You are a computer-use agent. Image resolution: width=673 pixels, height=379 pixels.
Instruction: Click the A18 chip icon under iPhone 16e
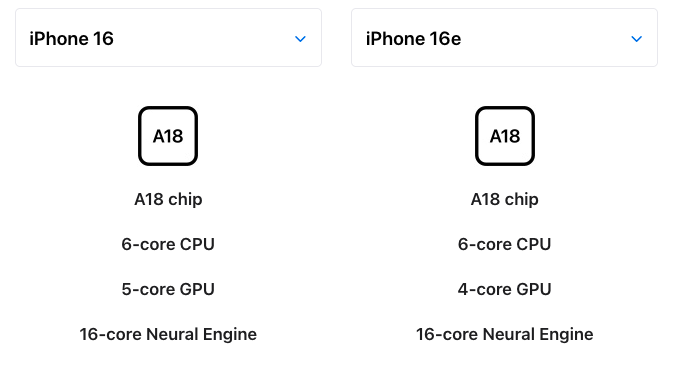(505, 136)
